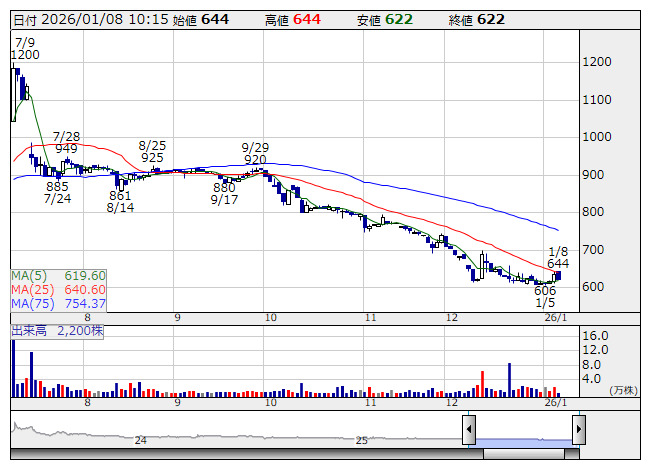Click the MA(75) legend entry
Screen dimensions: 653x470
coord(58,303)
